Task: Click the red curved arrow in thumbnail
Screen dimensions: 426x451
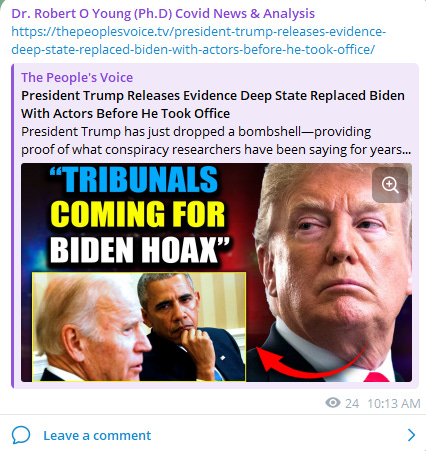Action: tap(310, 362)
